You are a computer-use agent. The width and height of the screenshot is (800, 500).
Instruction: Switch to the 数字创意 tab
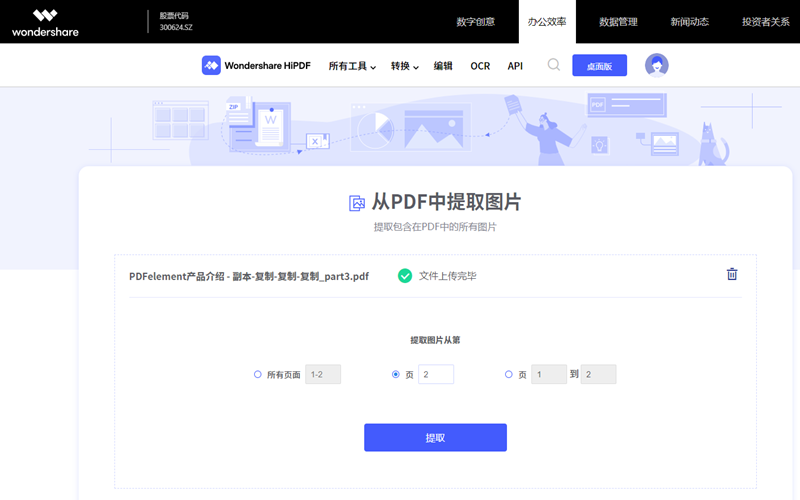point(475,21)
